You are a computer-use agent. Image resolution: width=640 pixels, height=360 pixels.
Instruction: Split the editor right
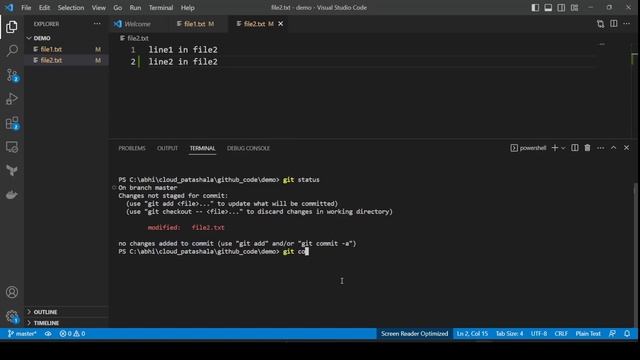coord(613,24)
